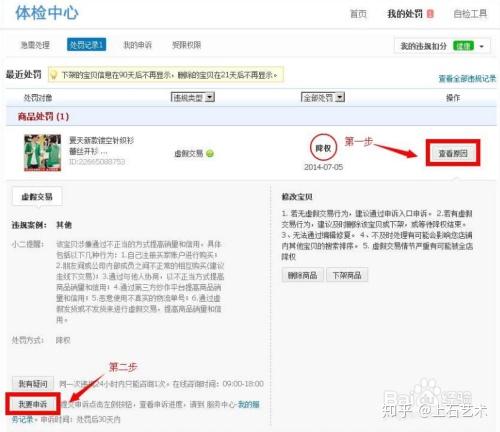Click the 降权 circular stamp icon

323,147
